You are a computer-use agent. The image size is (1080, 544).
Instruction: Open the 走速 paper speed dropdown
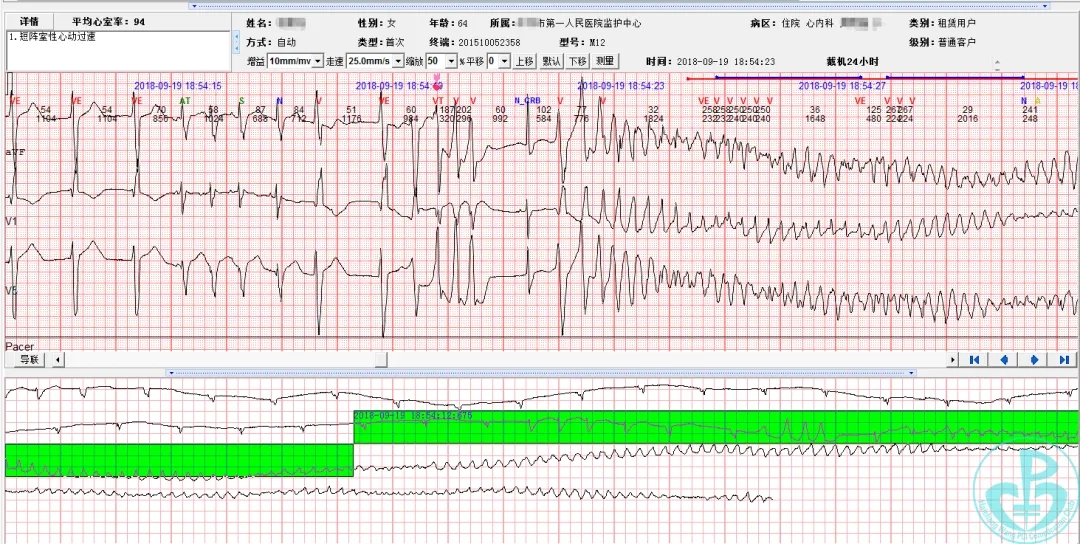click(397, 61)
